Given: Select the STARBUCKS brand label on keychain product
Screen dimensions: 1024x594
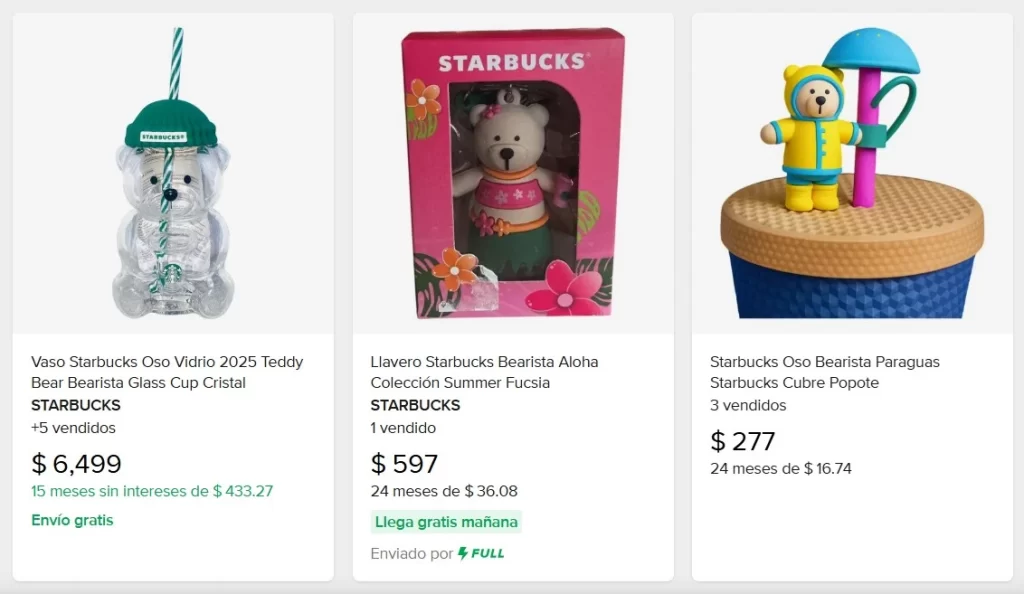Looking at the screenshot, I should [415, 405].
